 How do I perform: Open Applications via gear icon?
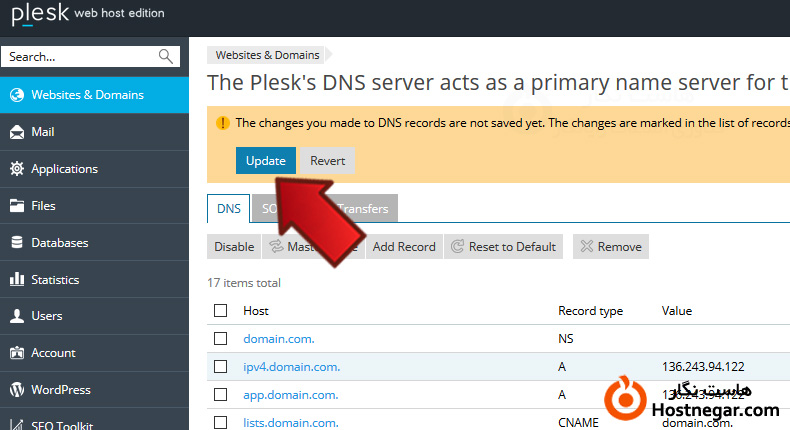(x=16, y=169)
